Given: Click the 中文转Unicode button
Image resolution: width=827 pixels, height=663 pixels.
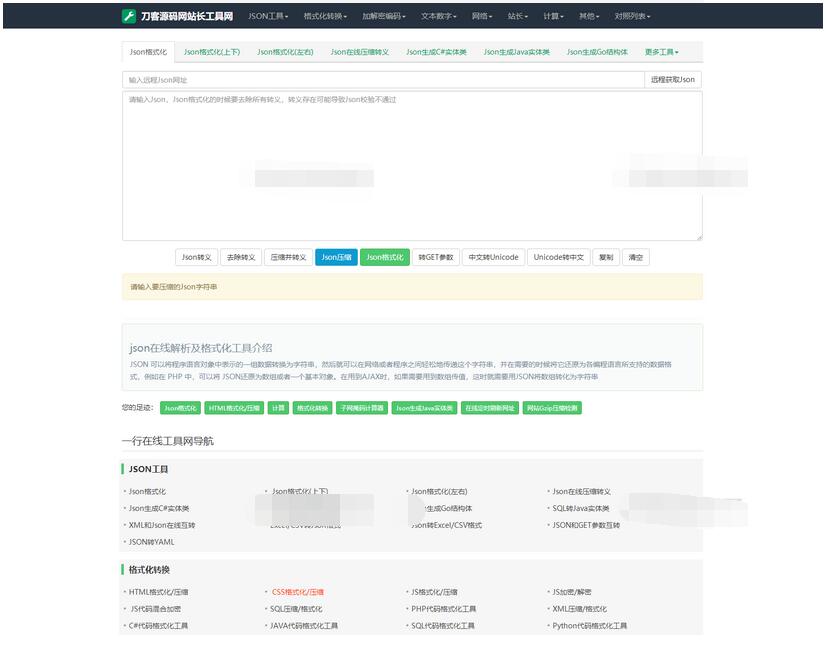Looking at the screenshot, I should [493, 257].
